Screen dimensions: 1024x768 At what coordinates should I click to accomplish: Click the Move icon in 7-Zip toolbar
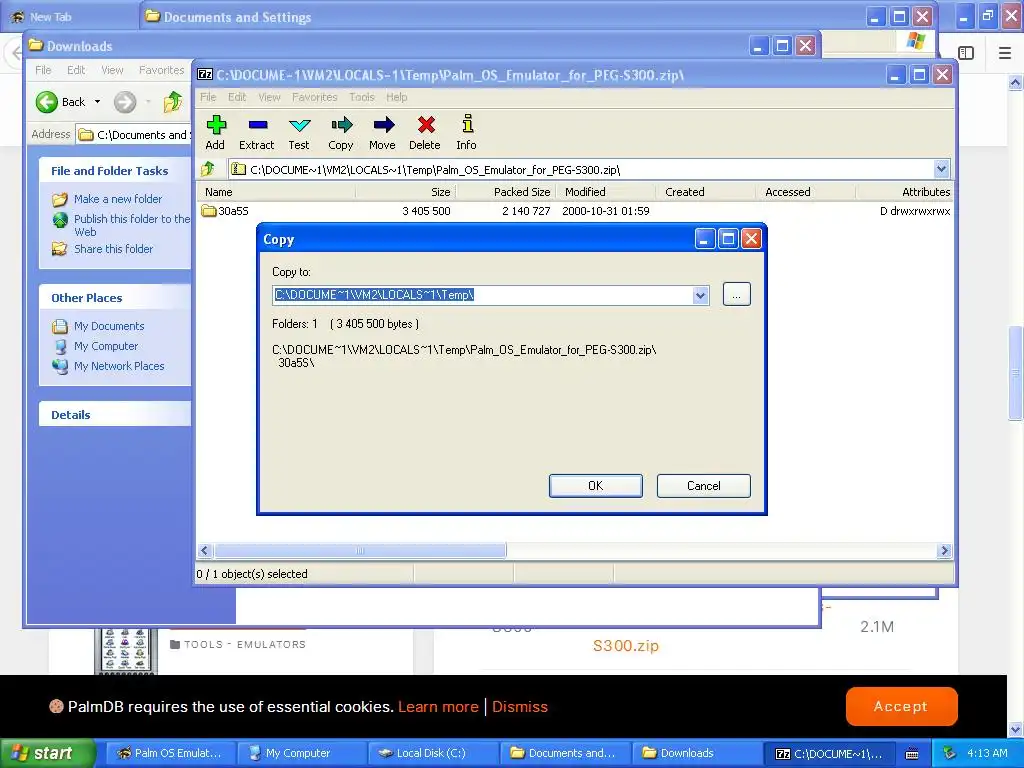[x=383, y=133]
